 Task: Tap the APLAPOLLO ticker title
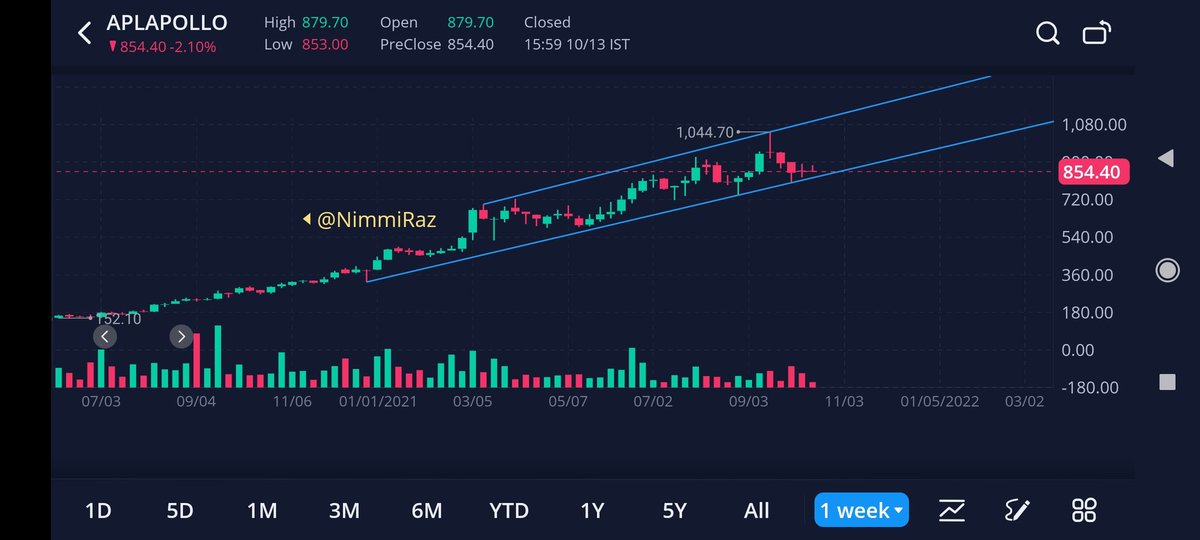(x=167, y=22)
